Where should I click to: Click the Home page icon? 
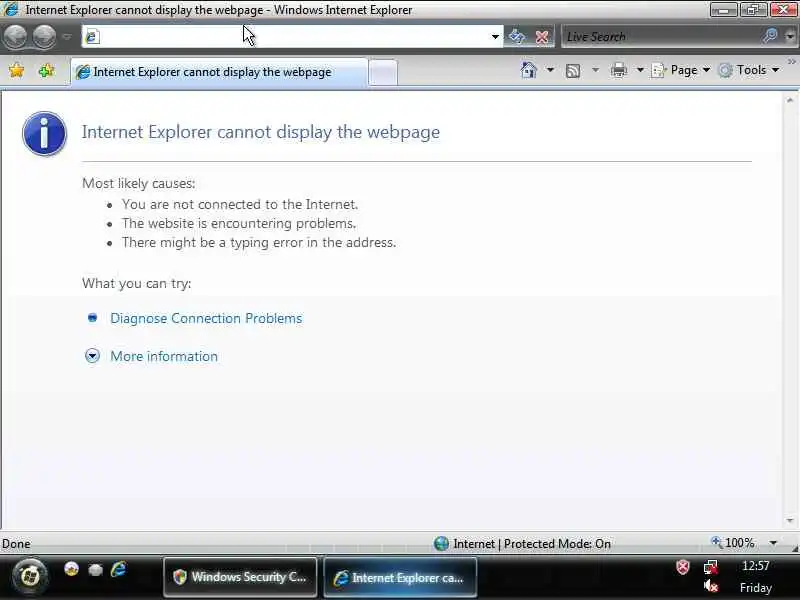[x=529, y=70]
